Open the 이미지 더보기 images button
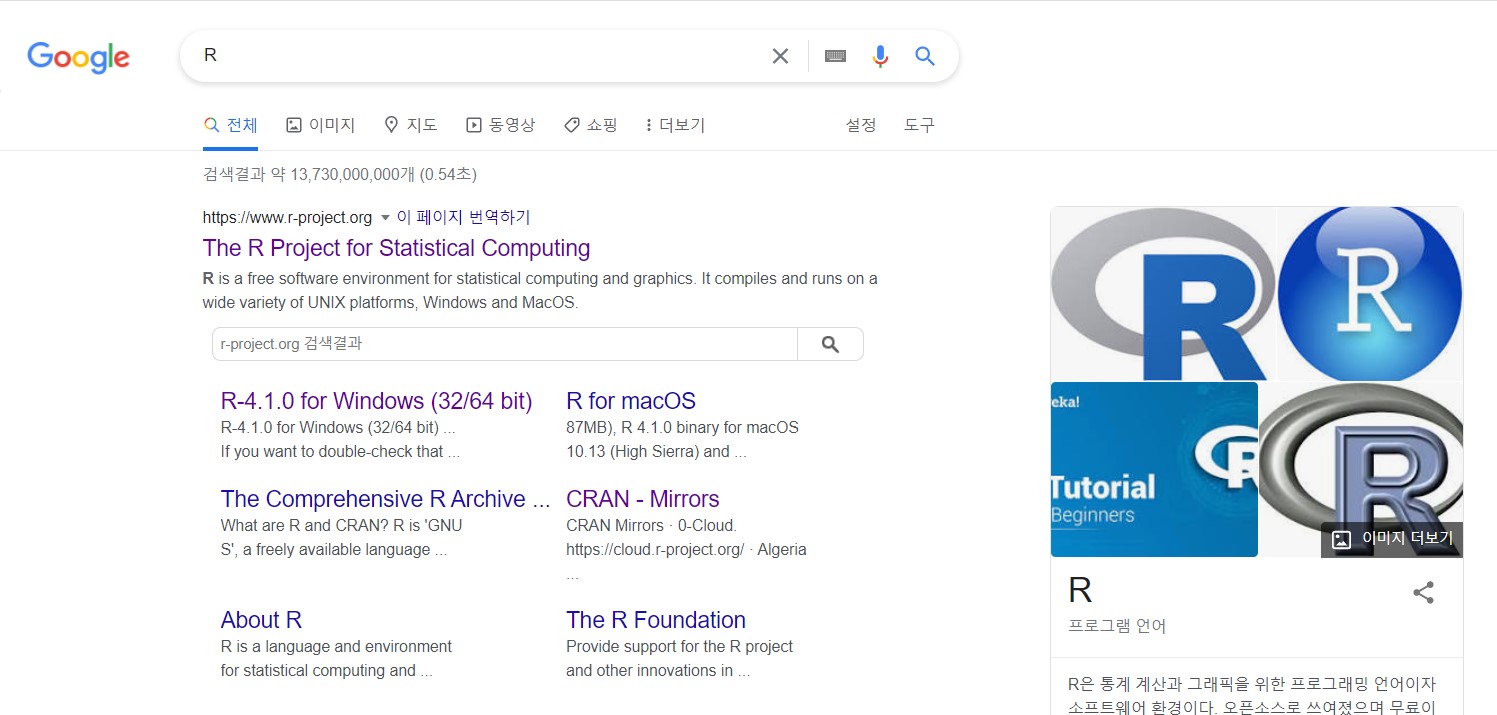Screen dimensions: 1497x715 1392,539
